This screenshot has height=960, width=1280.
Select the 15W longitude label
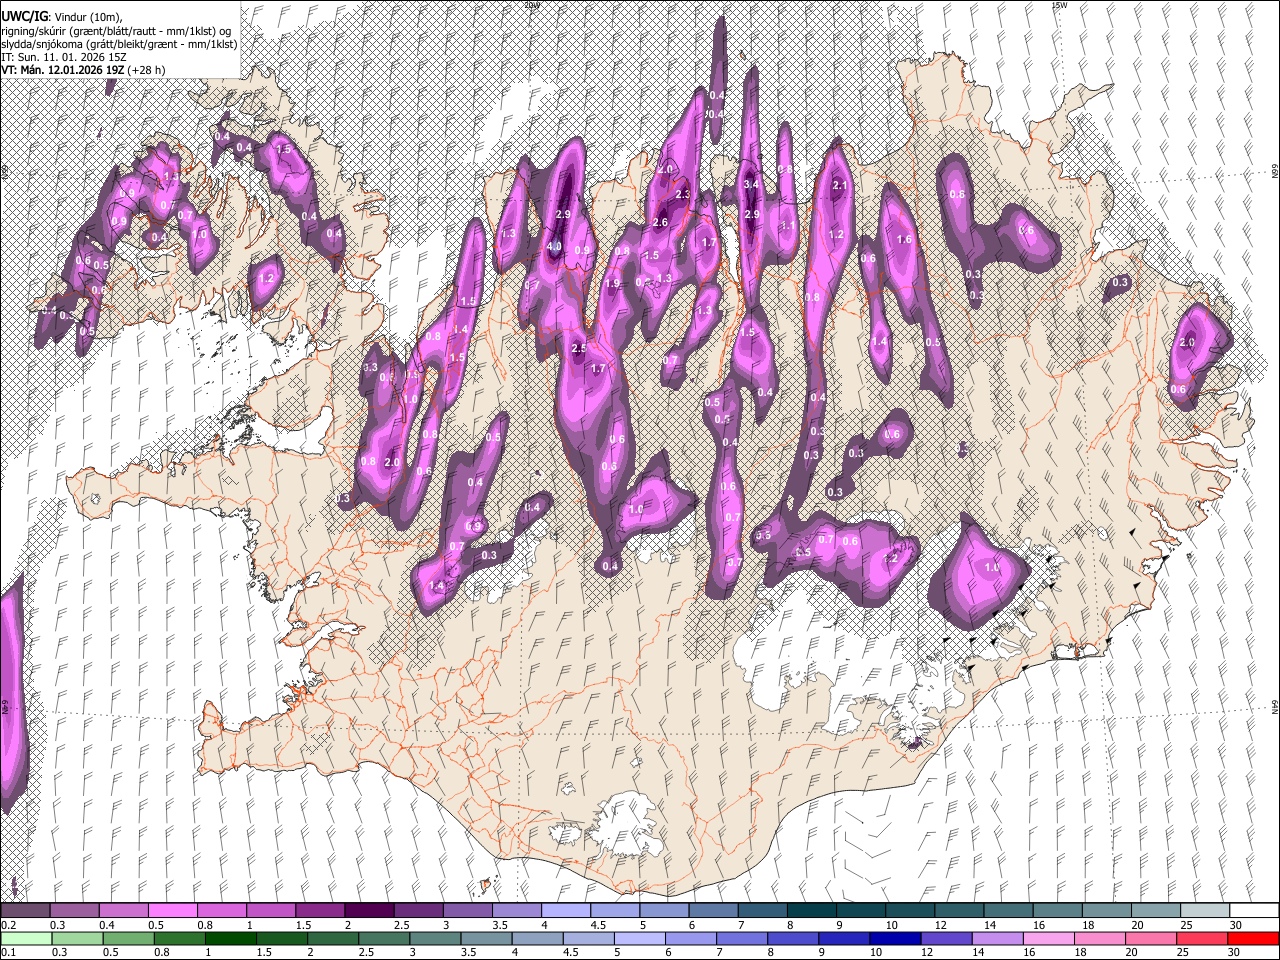click(x=1059, y=5)
